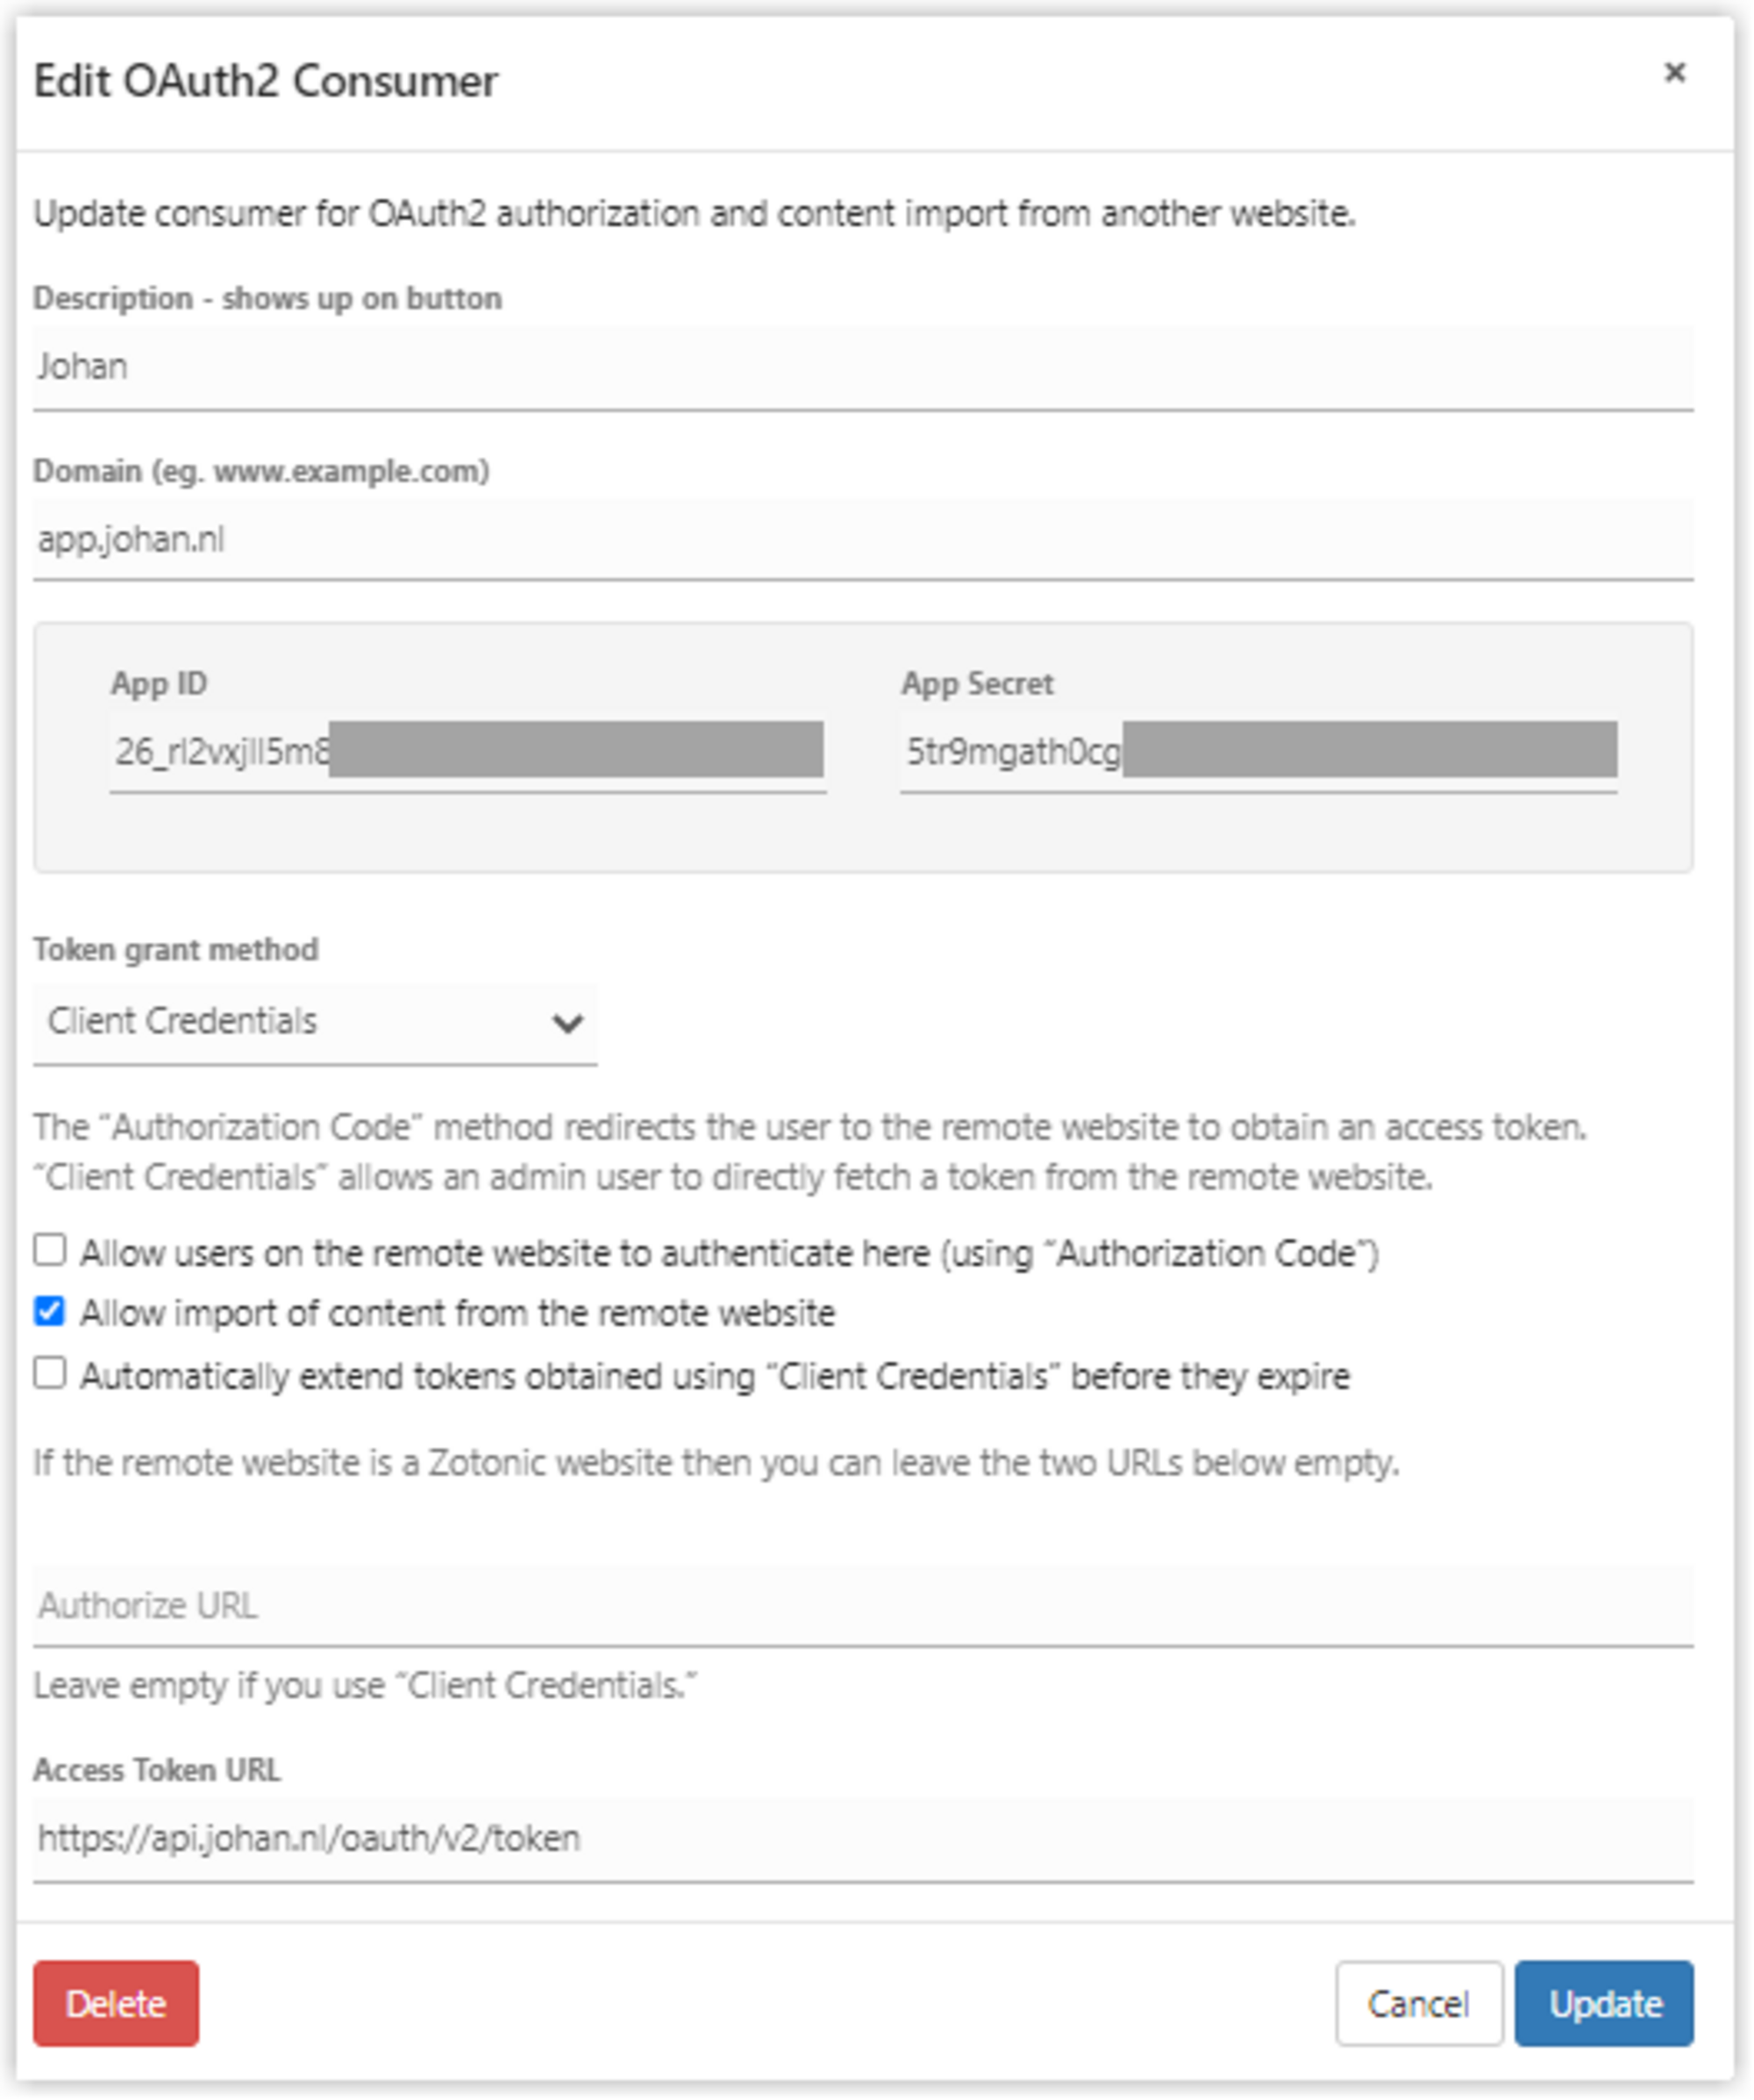The image size is (1754, 2100).
Task: Click the Access Token URL label
Action: coord(157,1771)
